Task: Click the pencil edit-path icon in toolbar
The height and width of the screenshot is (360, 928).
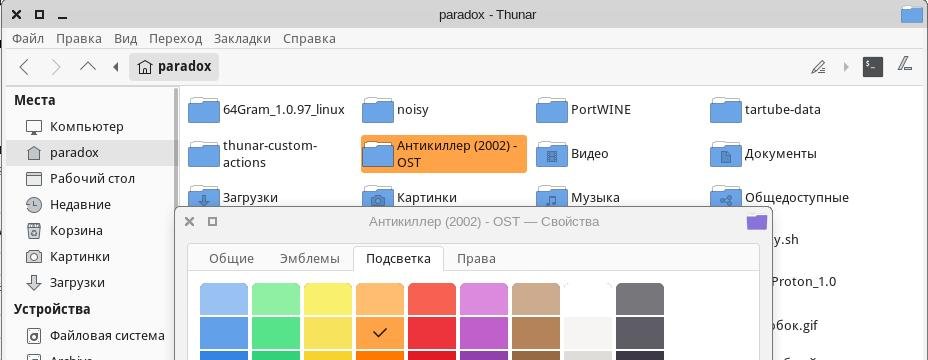Action: click(x=819, y=67)
